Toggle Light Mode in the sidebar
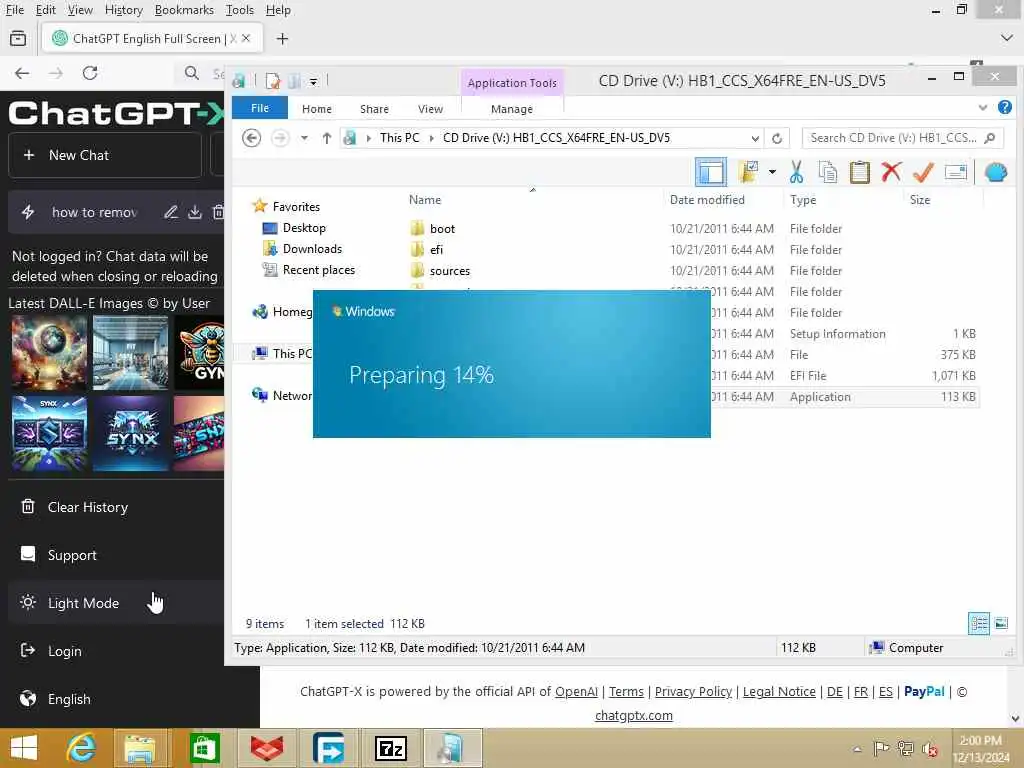This screenshot has width=1024, height=768. (83, 603)
